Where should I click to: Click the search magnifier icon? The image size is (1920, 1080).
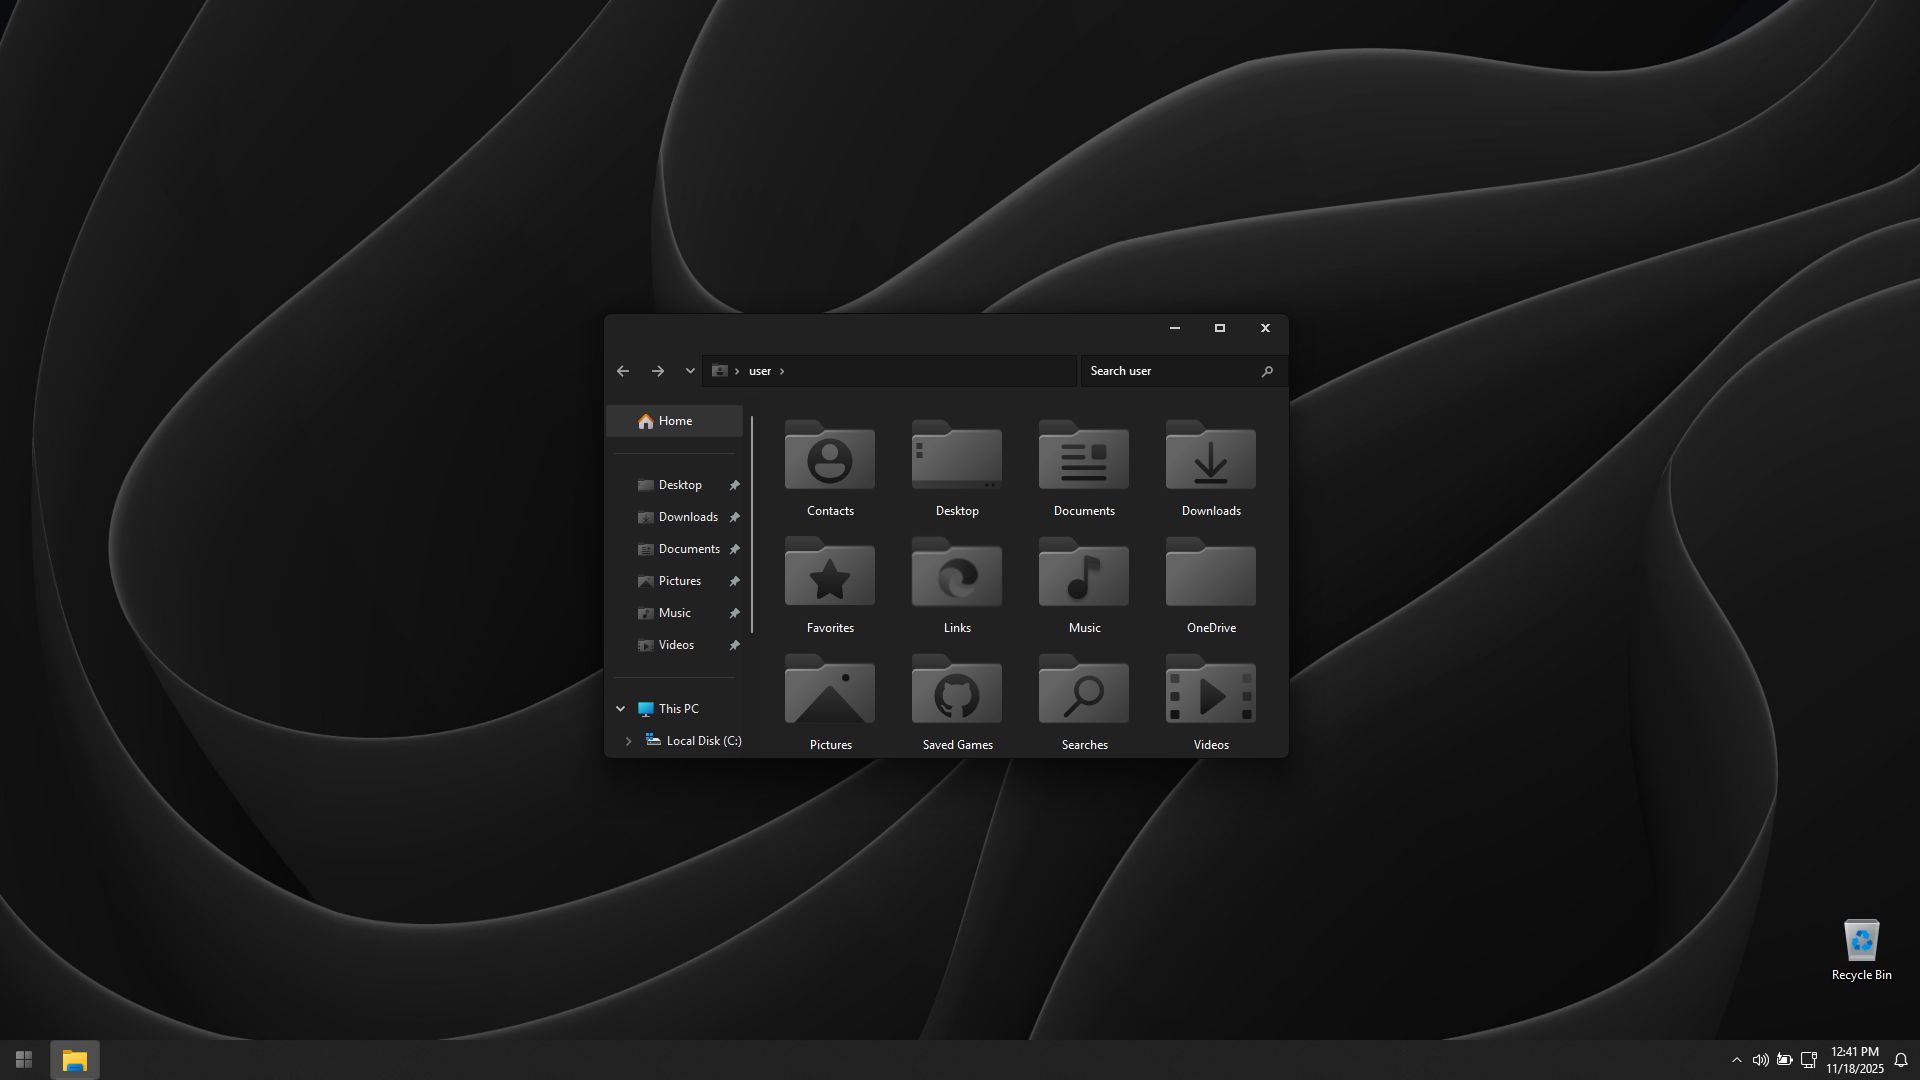click(x=1267, y=371)
